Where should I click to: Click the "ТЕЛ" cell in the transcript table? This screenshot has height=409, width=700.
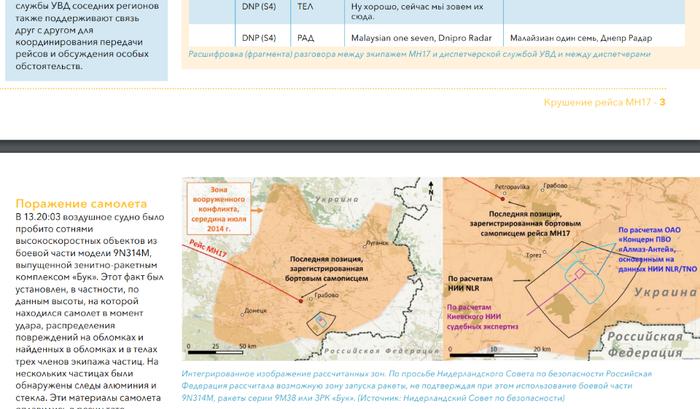[x=305, y=7]
